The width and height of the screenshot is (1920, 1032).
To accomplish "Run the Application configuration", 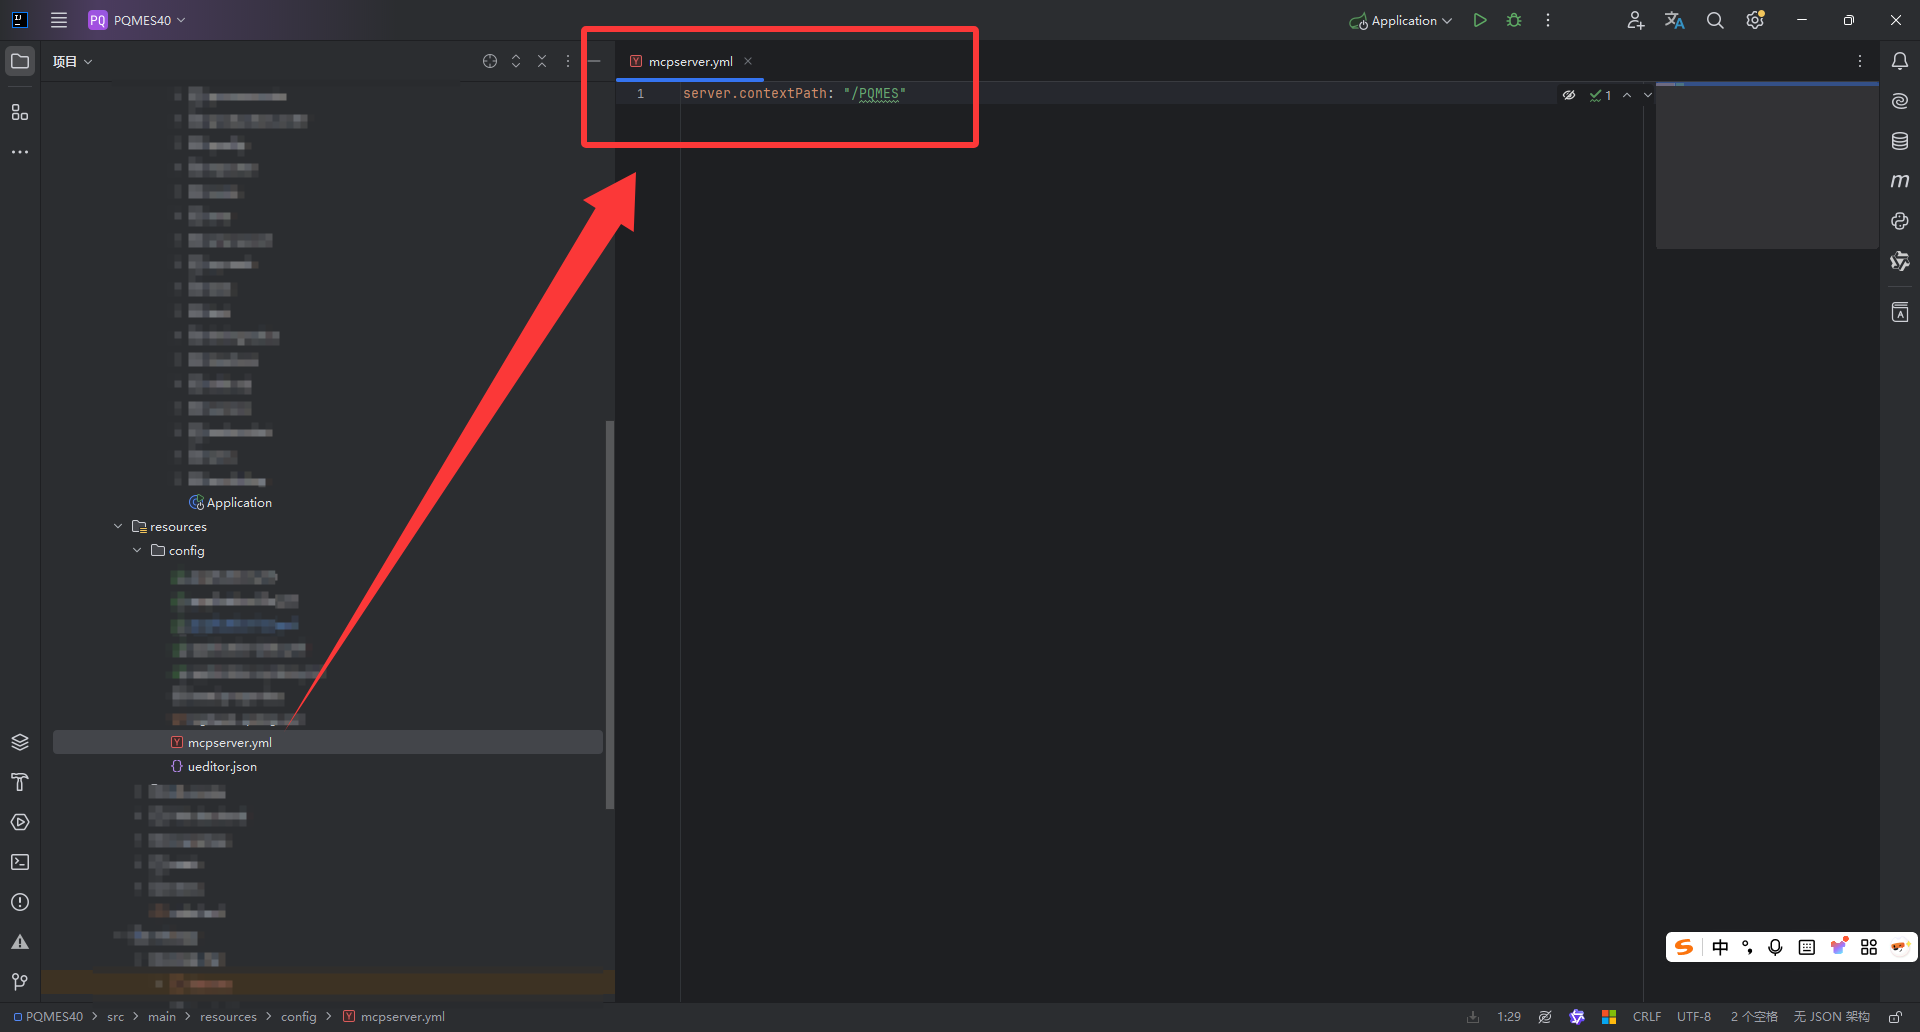I will [x=1480, y=19].
